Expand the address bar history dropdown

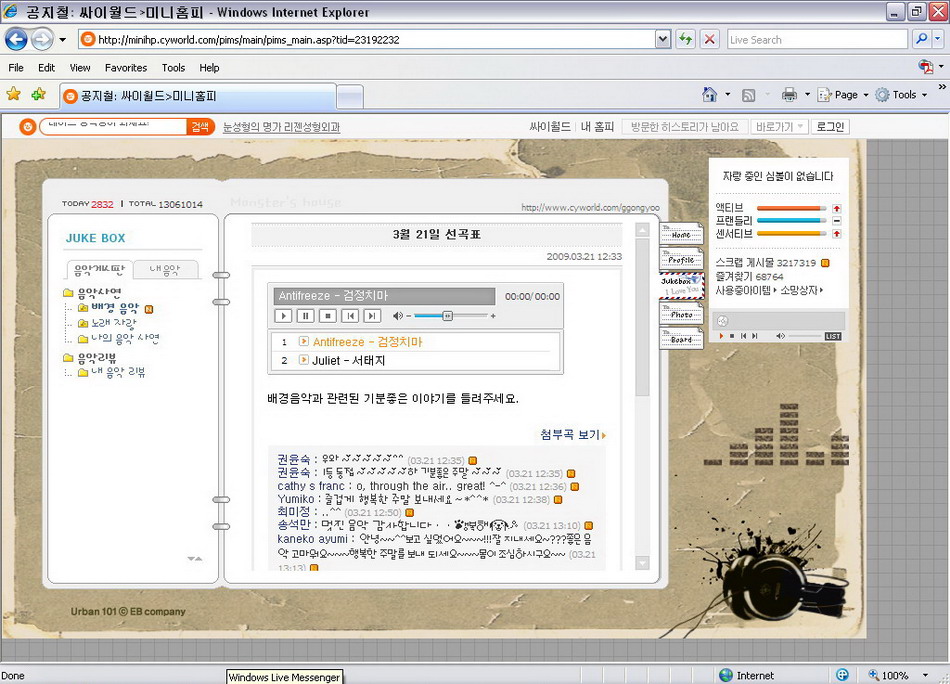[x=663, y=40]
